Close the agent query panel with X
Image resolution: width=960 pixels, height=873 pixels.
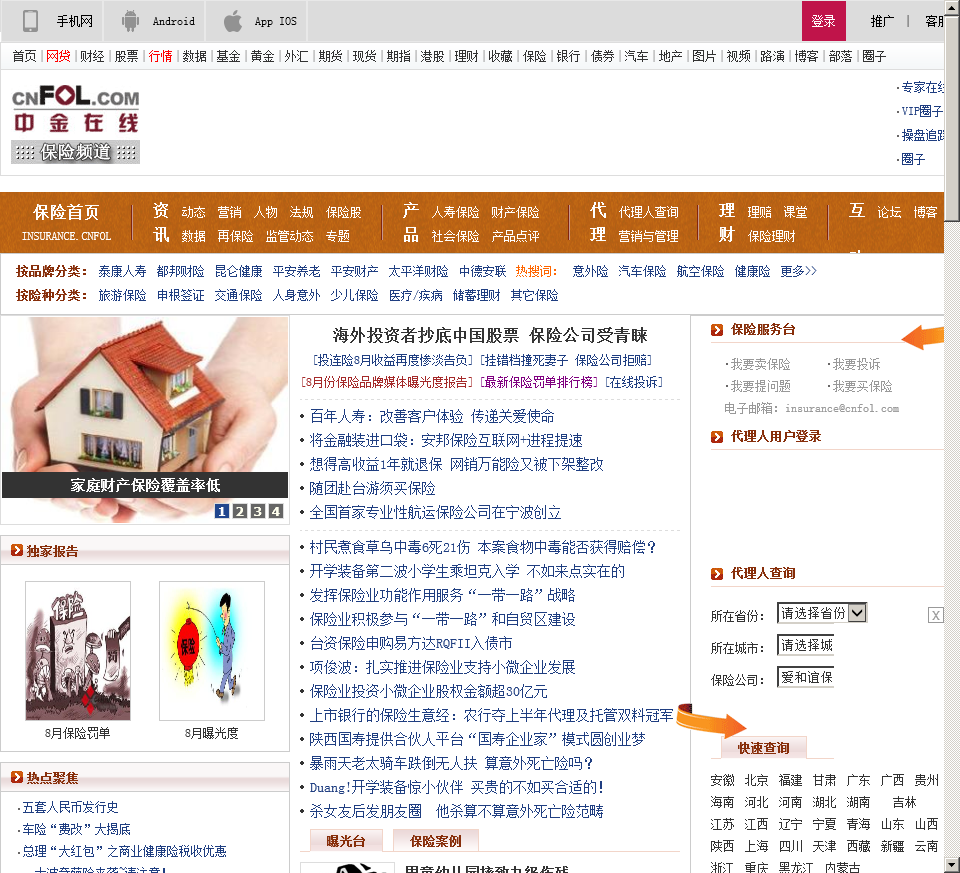click(x=936, y=615)
